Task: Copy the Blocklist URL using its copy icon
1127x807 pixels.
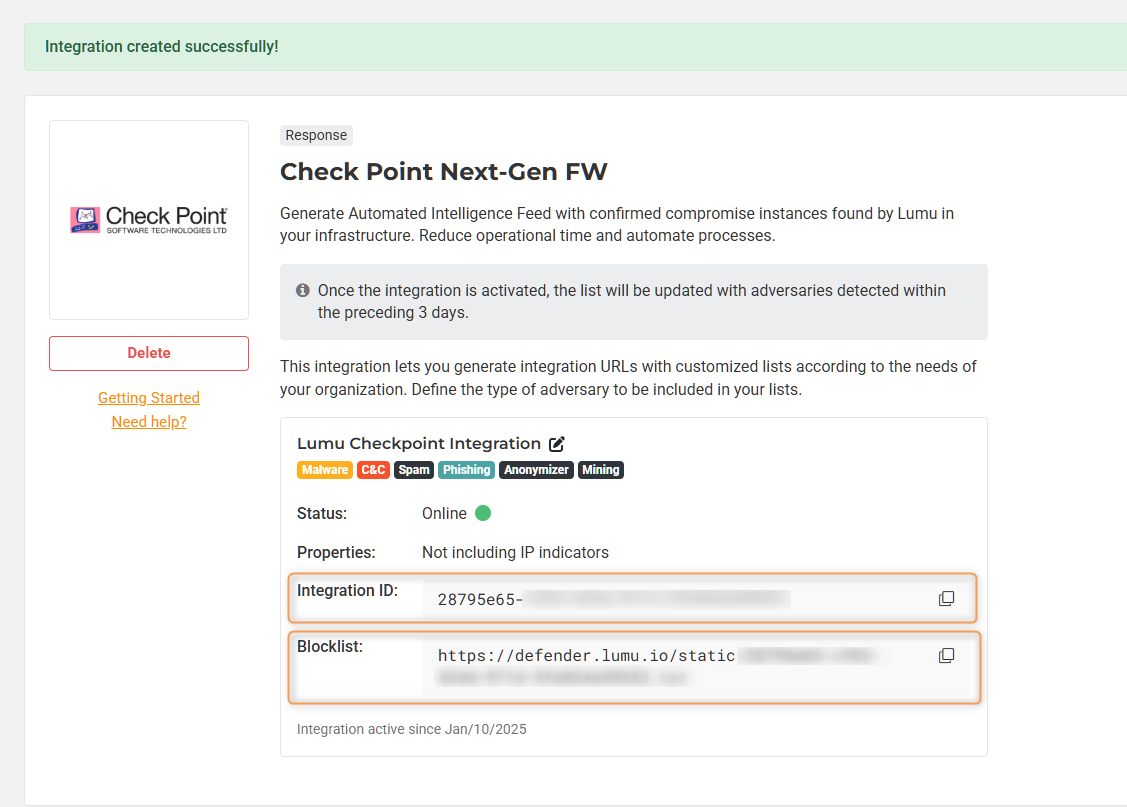Action: pos(946,655)
